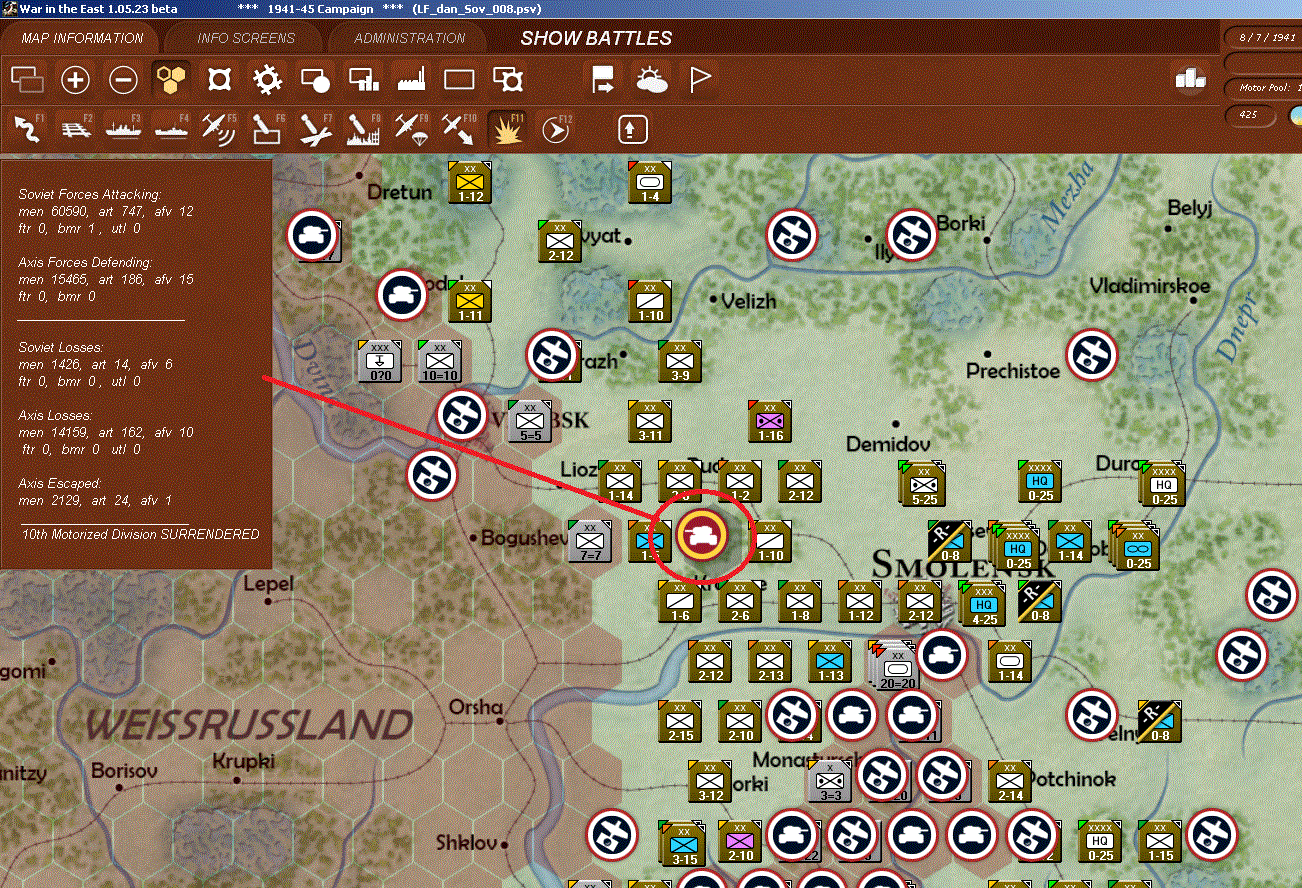The image size is (1302, 888).
Task: Select the 1-16 purple unit counter
Action: click(x=770, y=420)
